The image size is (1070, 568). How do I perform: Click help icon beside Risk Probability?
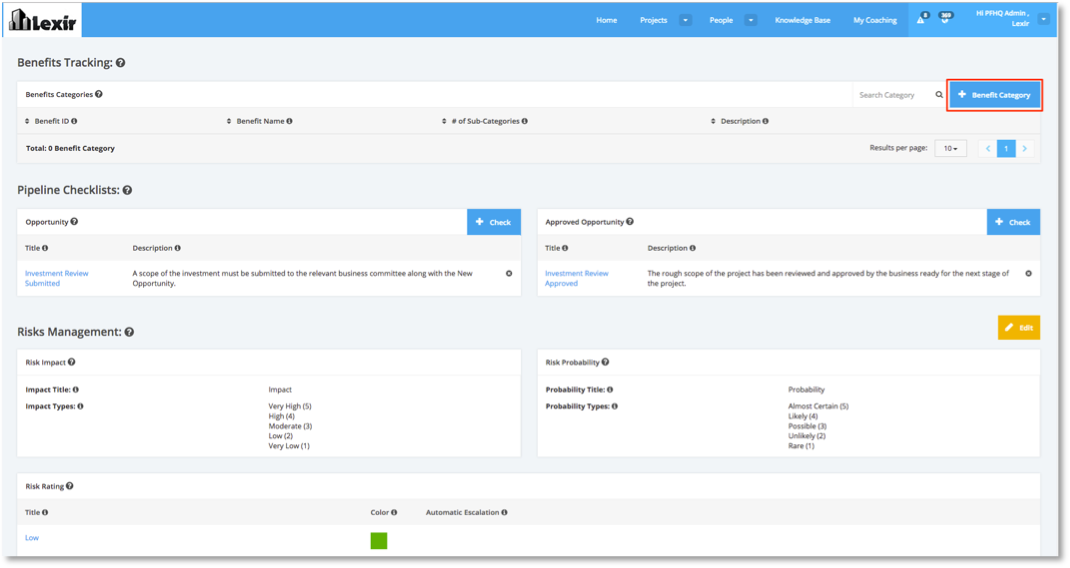pyautogui.click(x=605, y=363)
